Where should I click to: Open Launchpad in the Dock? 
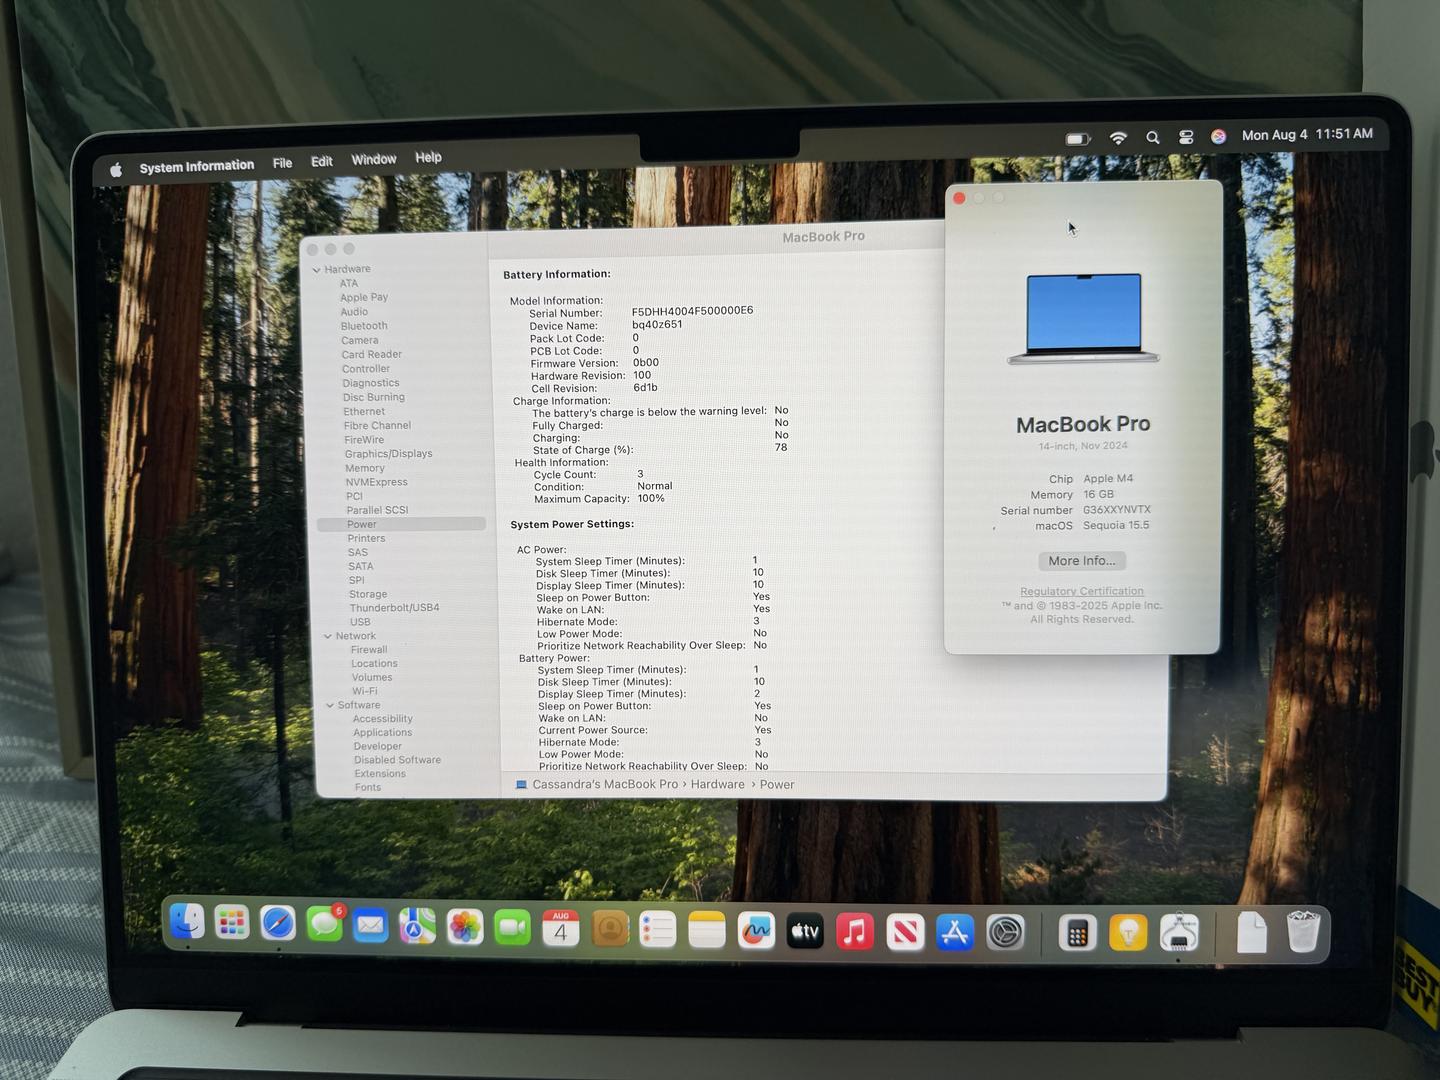(x=232, y=923)
